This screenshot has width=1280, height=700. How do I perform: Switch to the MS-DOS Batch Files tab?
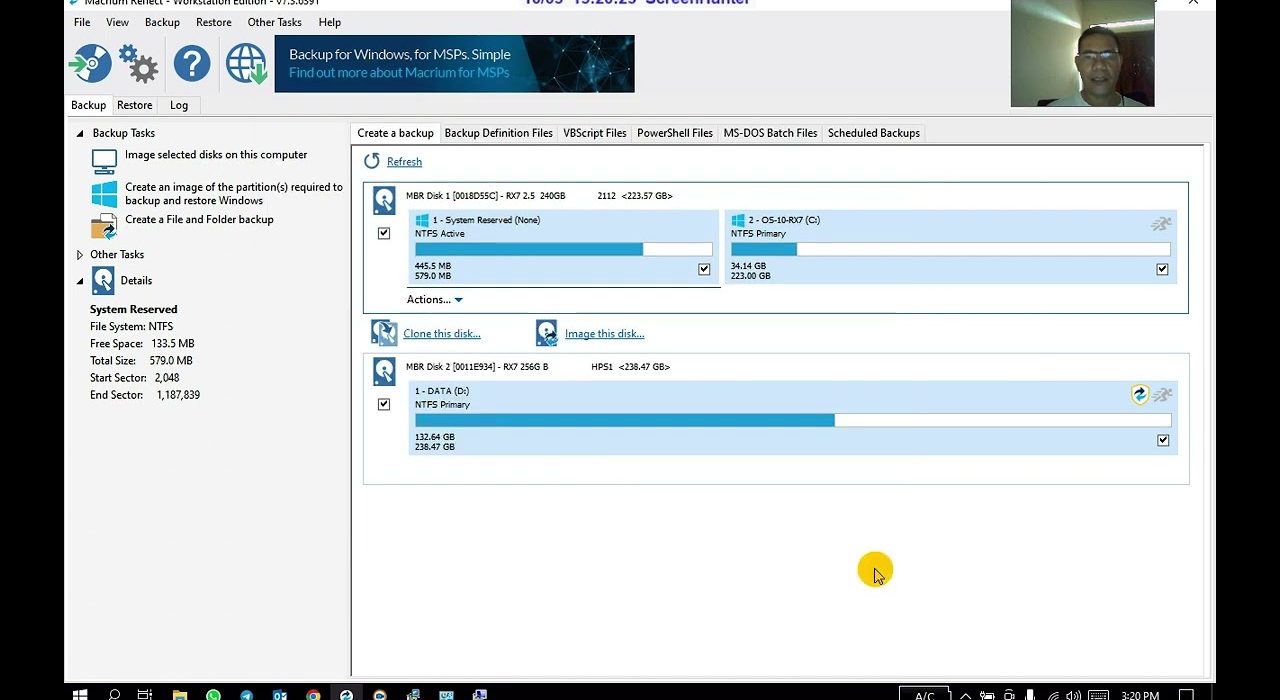pos(770,133)
